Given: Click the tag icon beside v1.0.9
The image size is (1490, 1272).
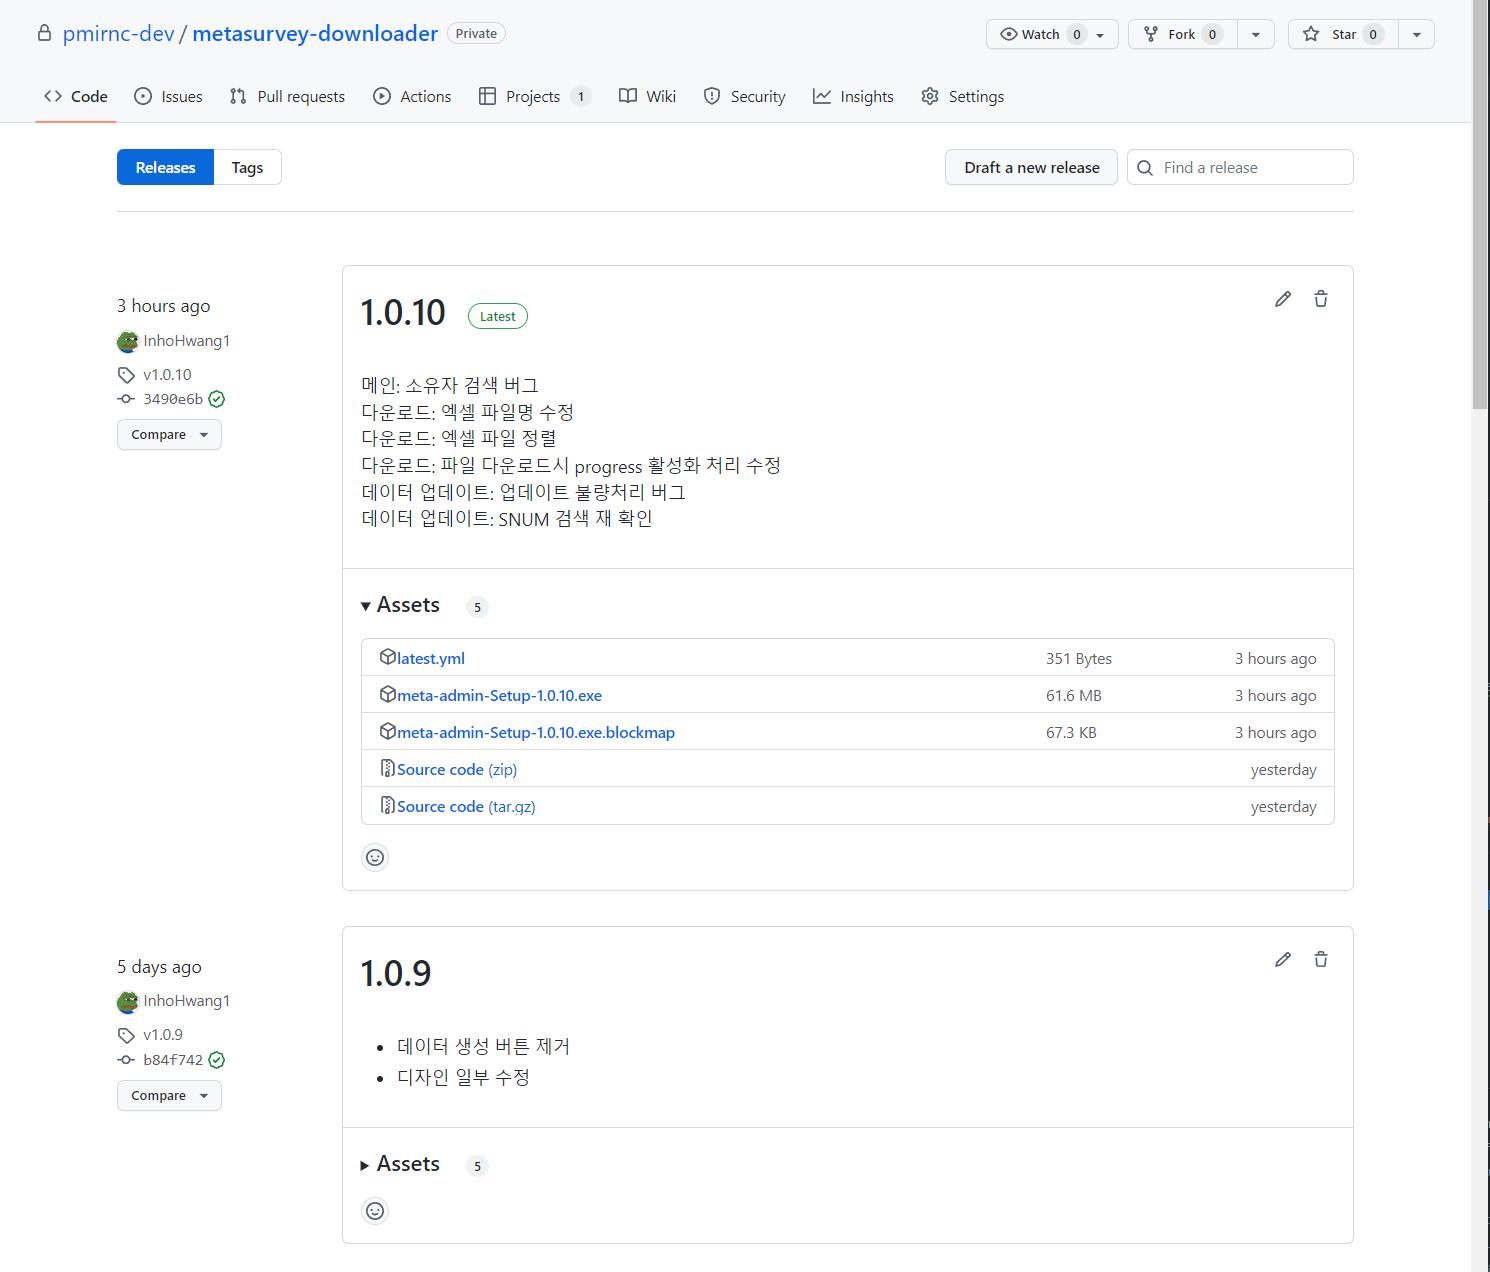Looking at the screenshot, I should [126, 1035].
